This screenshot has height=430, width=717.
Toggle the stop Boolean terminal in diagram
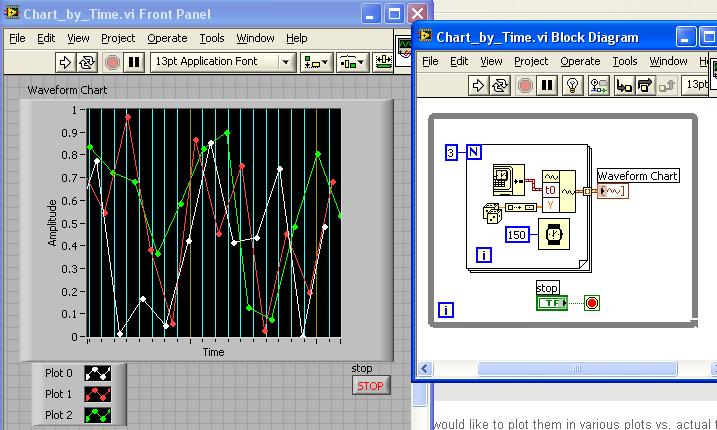coord(551,303)
